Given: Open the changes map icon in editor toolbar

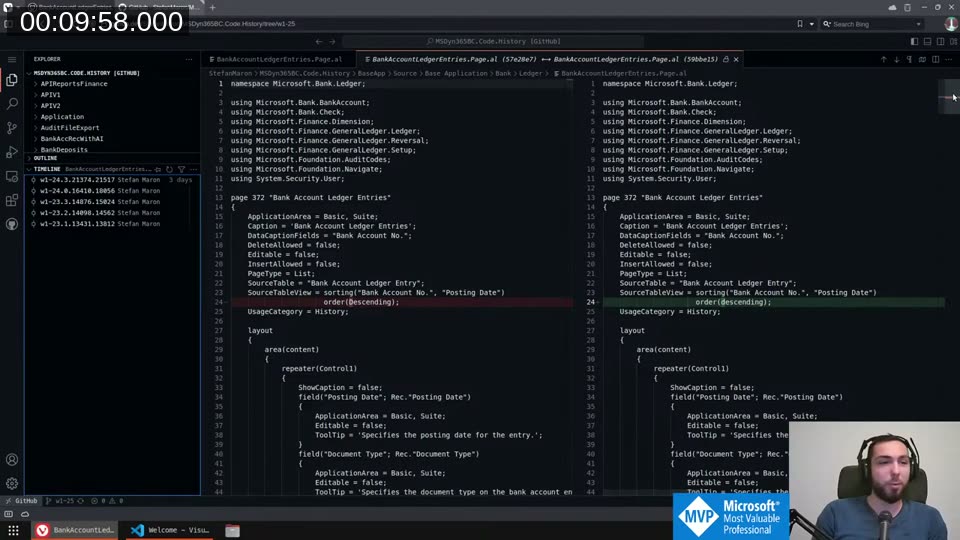Looking at the screenshot, I should pyautogui.click(x=922, y=59).
